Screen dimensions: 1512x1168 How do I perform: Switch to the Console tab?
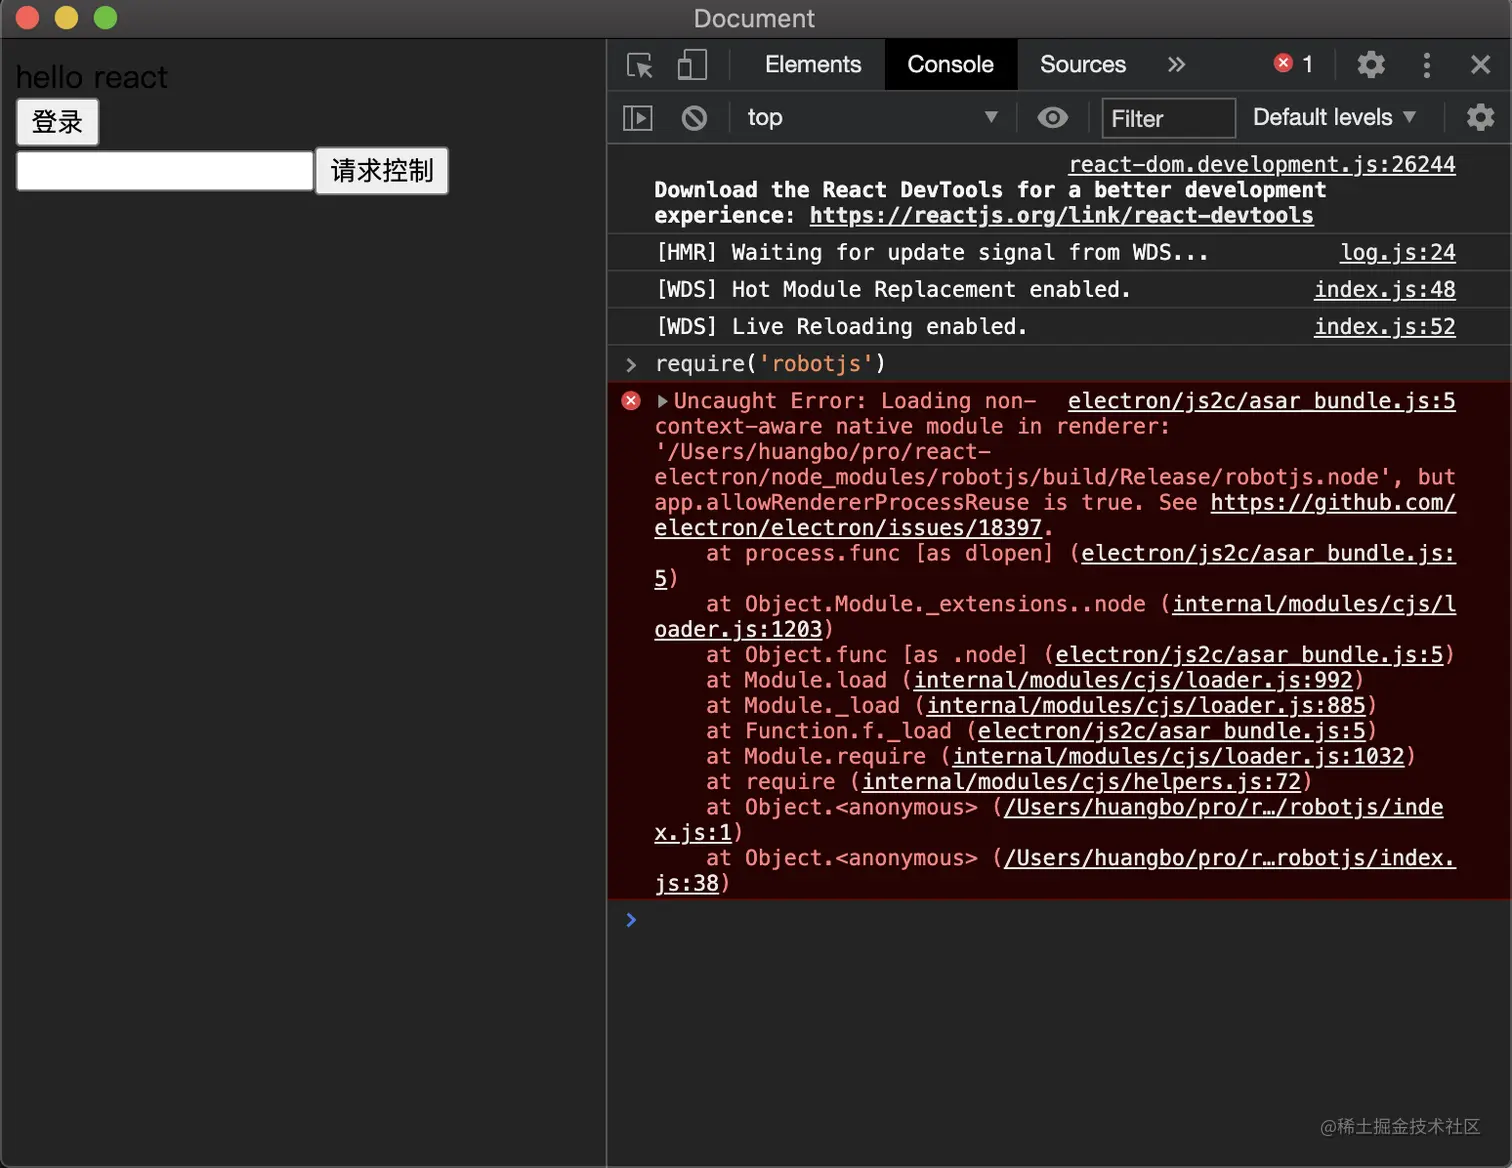click(x=950, y=65)
